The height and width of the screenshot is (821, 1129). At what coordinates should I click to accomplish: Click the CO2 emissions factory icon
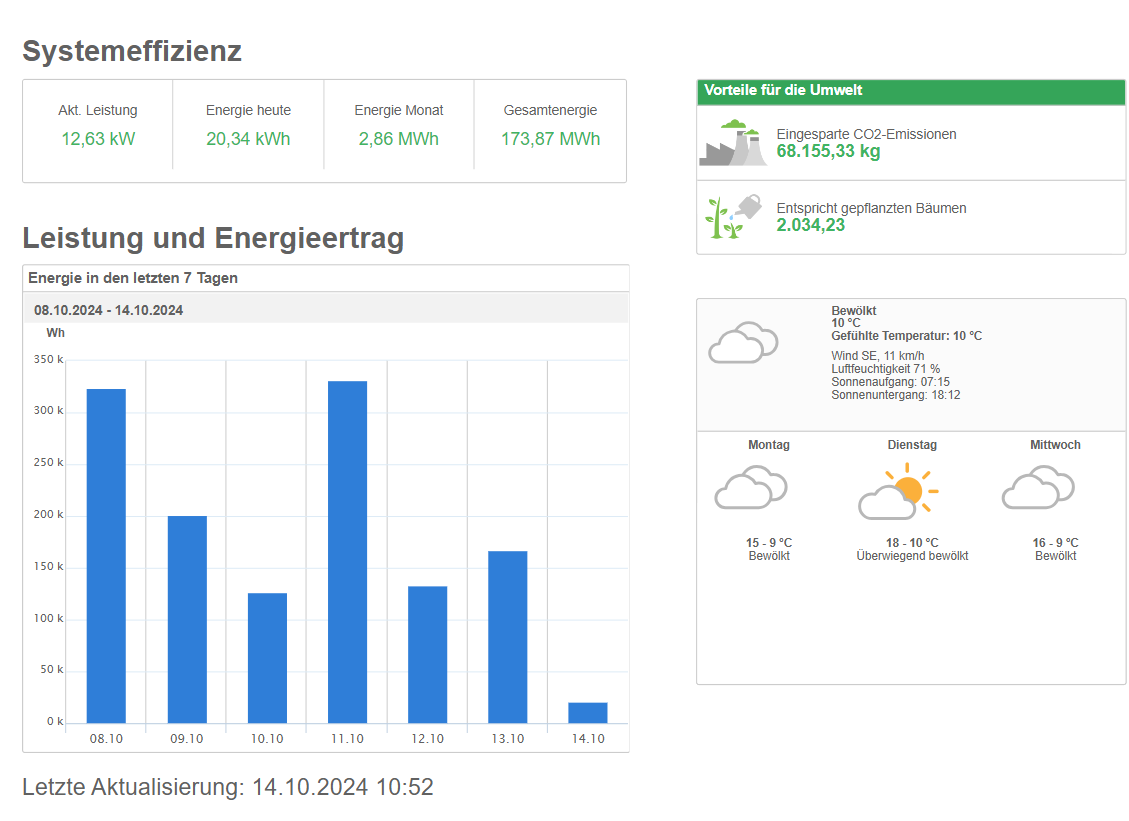point(733,143)
